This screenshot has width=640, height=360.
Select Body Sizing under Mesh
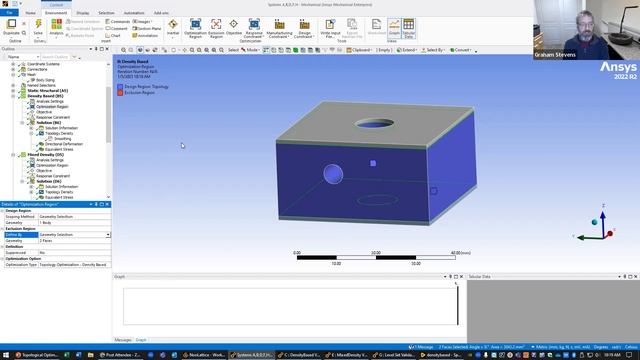click(x=45, y=80)
